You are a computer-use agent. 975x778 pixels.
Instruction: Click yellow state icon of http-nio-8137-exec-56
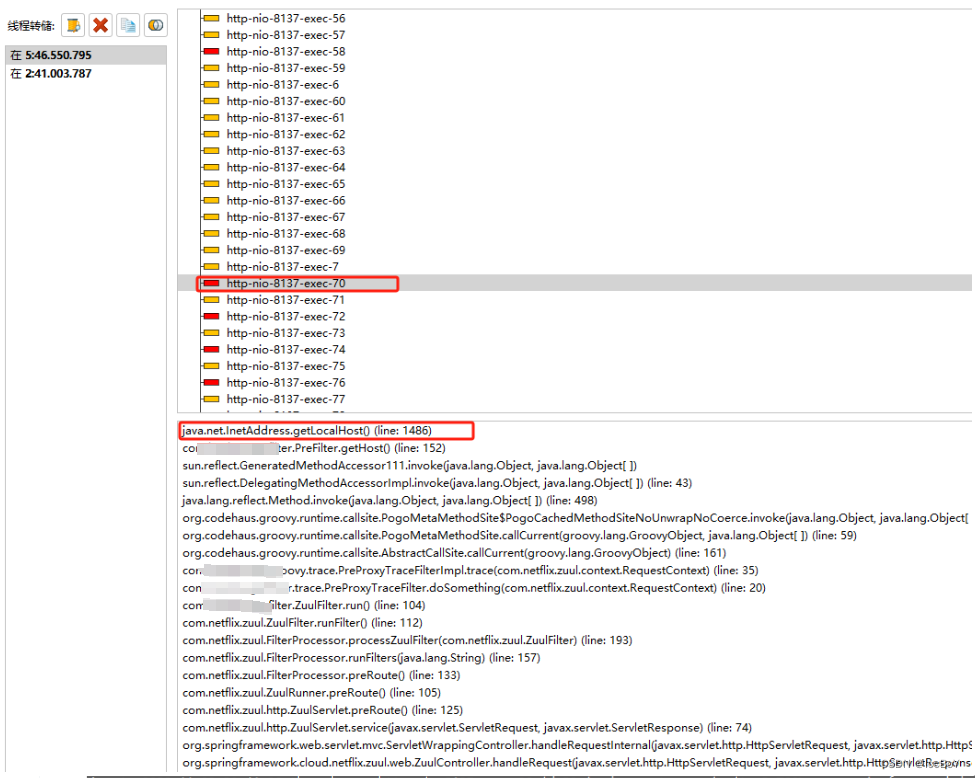point(210,18)
